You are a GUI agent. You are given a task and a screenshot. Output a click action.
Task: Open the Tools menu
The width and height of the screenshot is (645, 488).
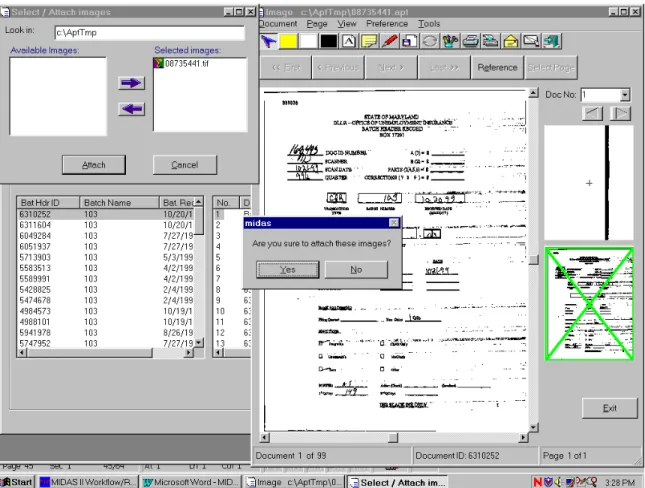pos(429,24)
